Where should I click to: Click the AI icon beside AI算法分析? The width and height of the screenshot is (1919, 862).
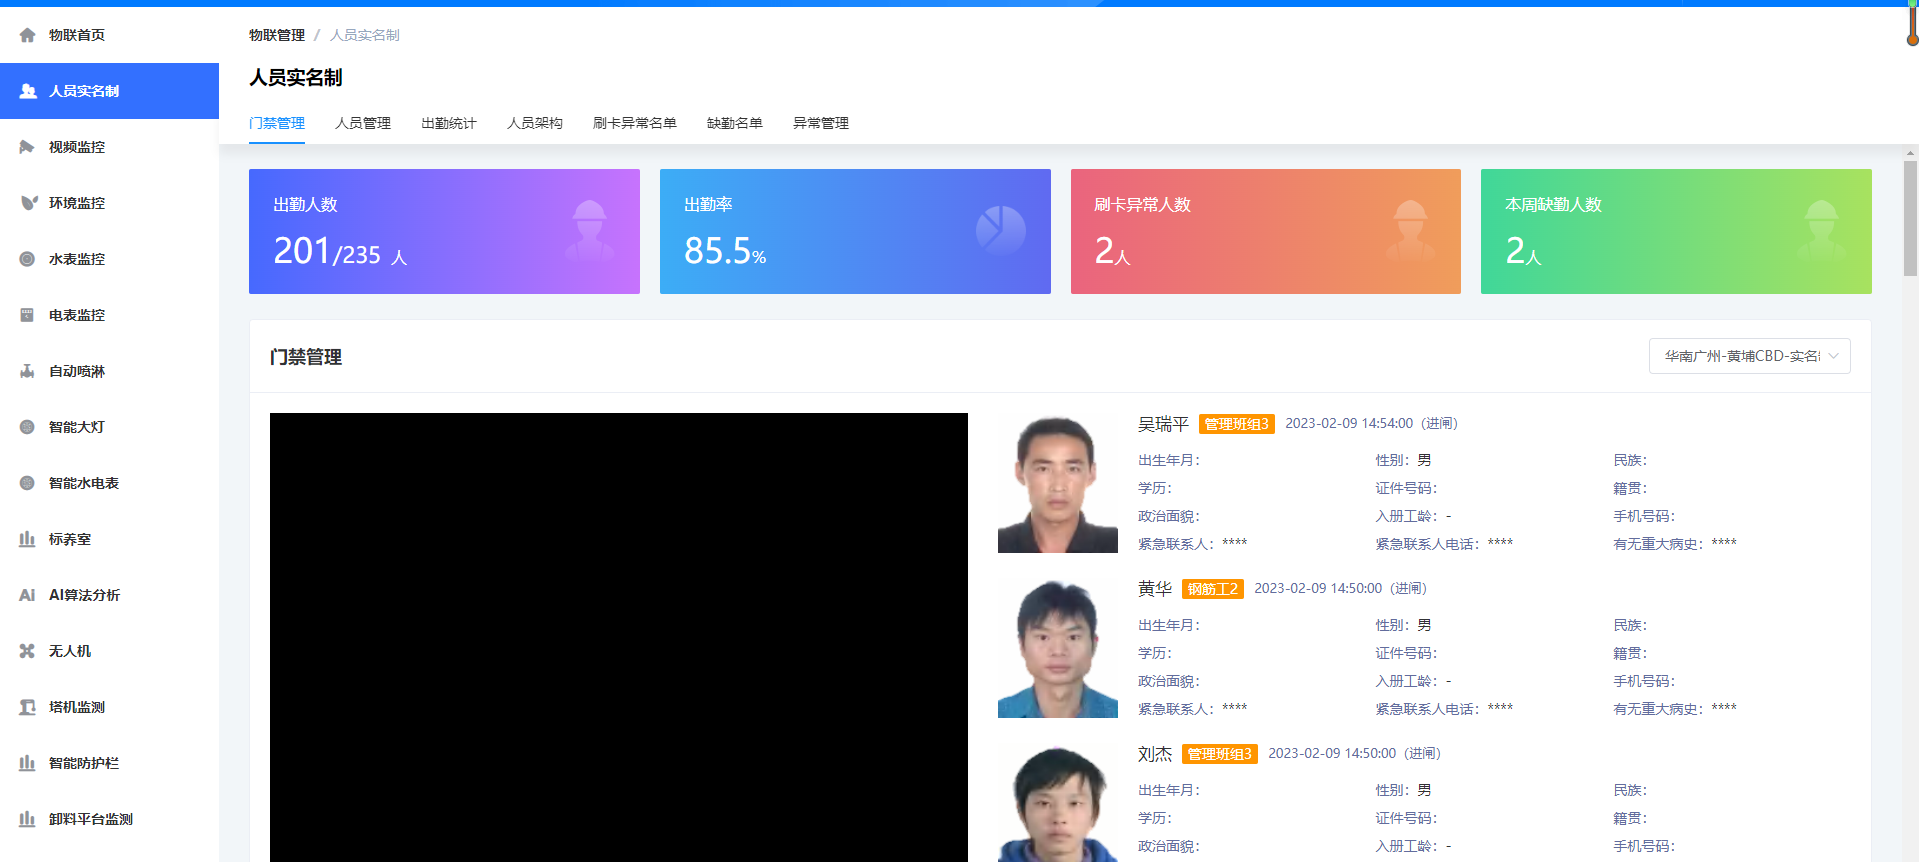coord(27,595)
